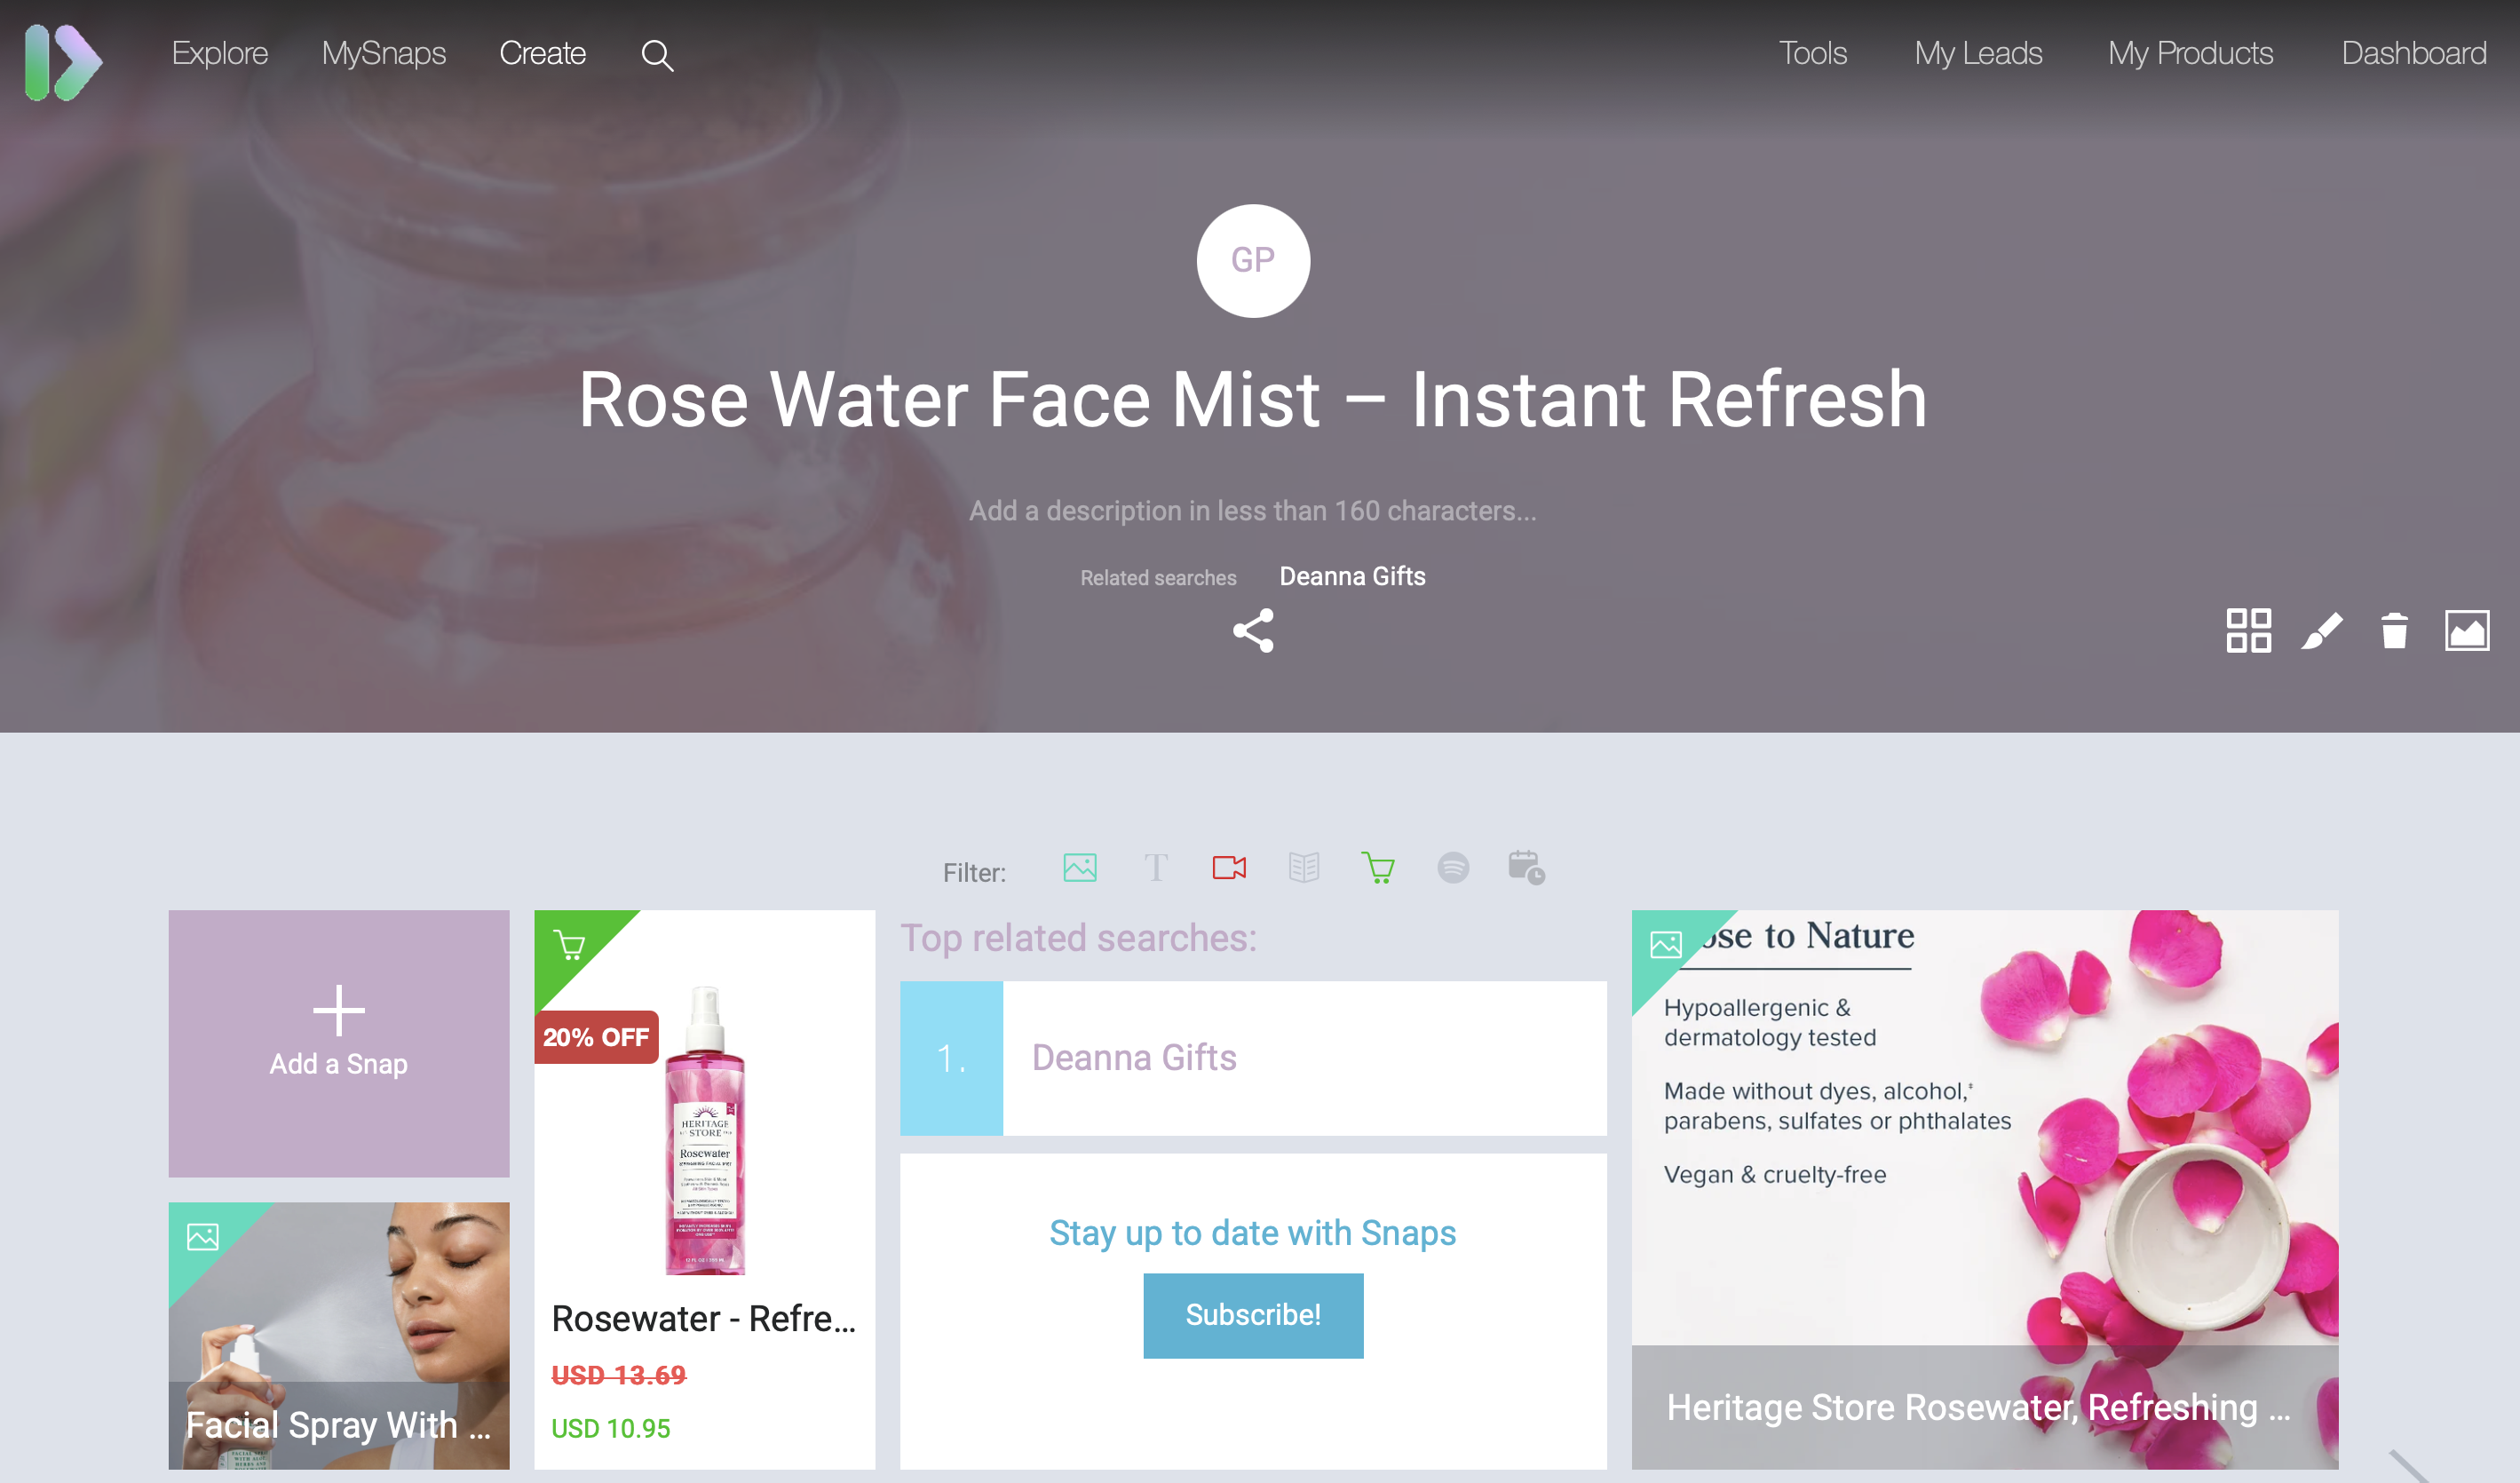2520x1483 pixels.
Task: Click the Add a Snap tile
Action: pos(339,1043)
